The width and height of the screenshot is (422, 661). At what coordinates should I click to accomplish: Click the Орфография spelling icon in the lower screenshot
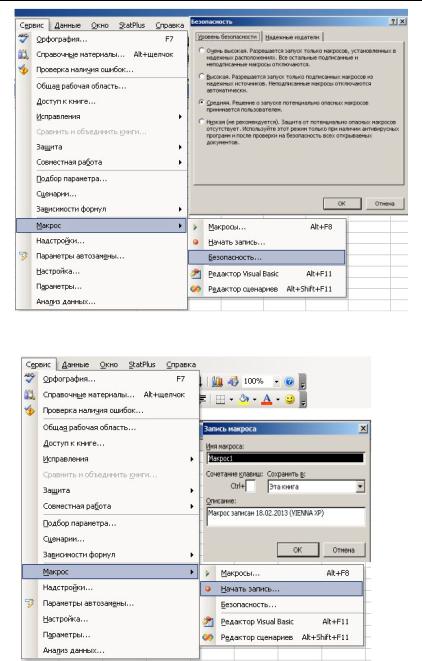coord(30,379)
